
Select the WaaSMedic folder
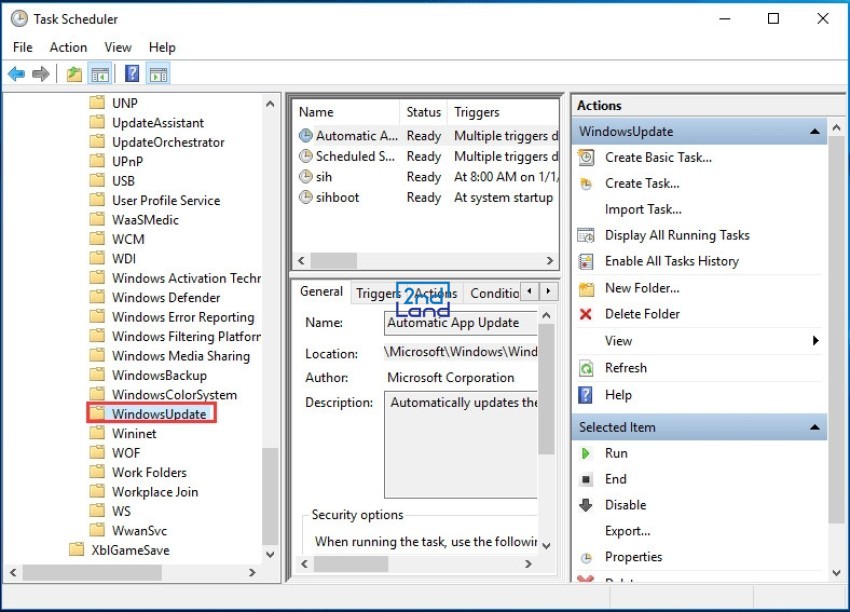coord(145,220)
